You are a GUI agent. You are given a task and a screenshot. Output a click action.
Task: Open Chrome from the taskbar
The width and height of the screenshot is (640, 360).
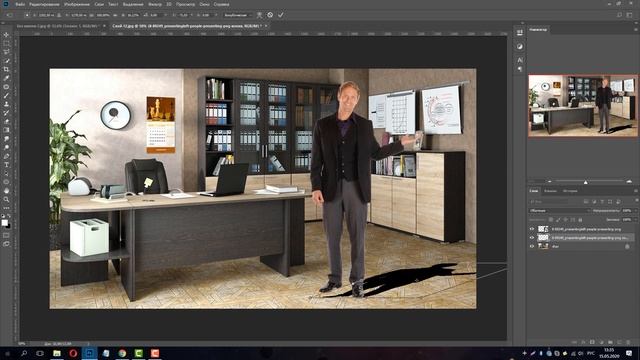[122, 353]
